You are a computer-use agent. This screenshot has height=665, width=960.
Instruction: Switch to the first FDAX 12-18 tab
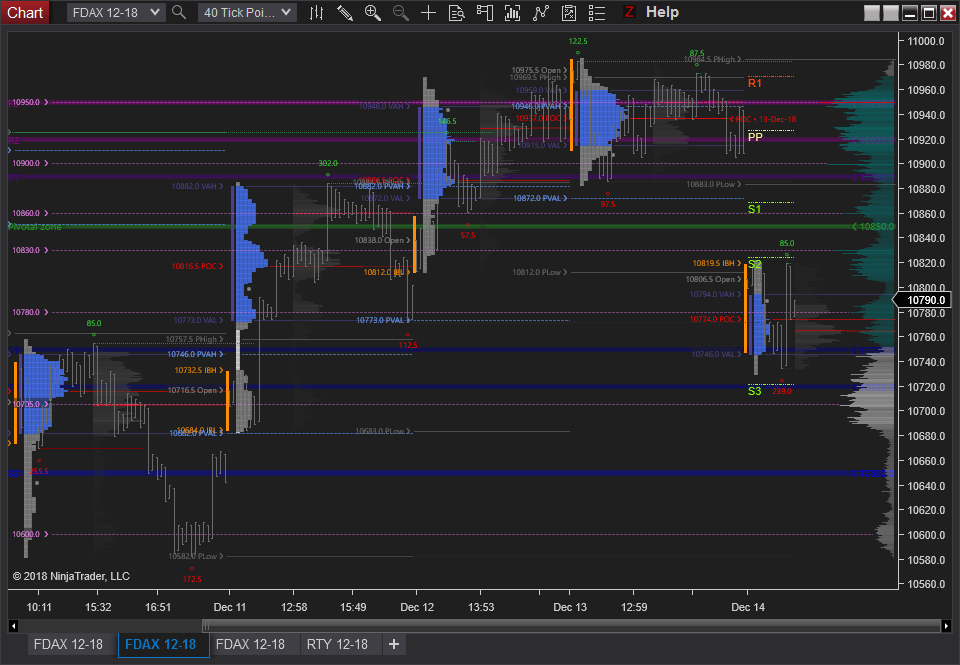coord(68,644)
